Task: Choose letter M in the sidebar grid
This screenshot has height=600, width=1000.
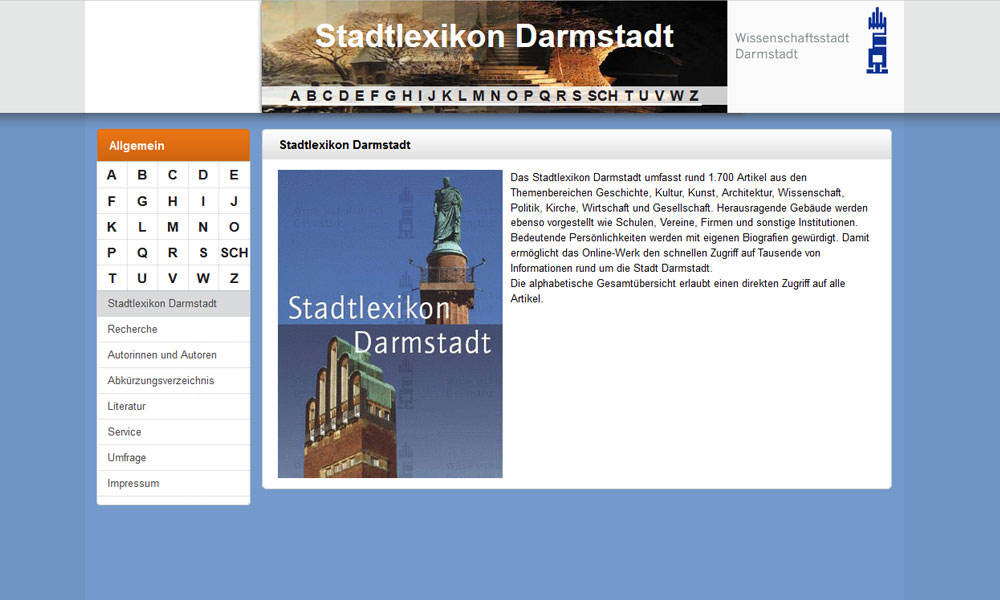Action: pos(173,227)
